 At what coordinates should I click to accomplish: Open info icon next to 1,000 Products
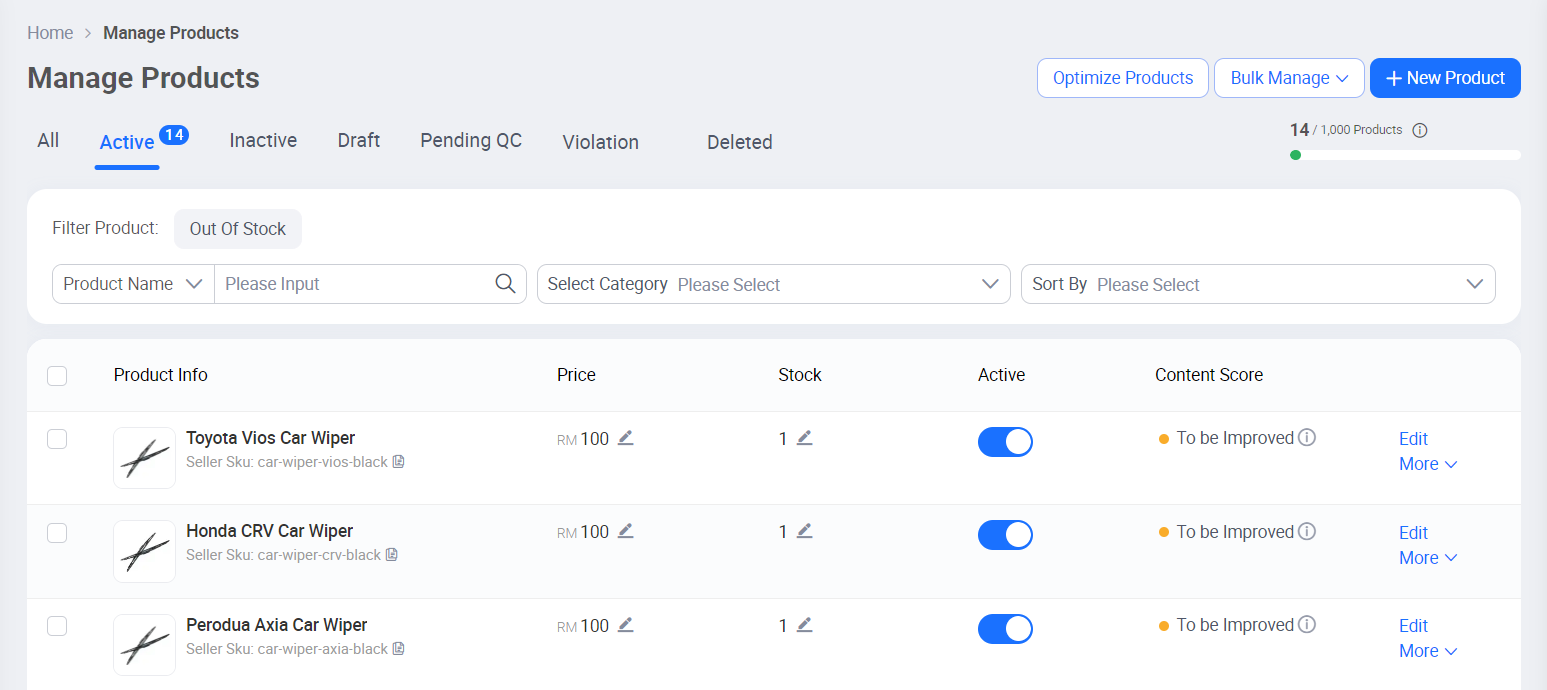(1420, 130)
